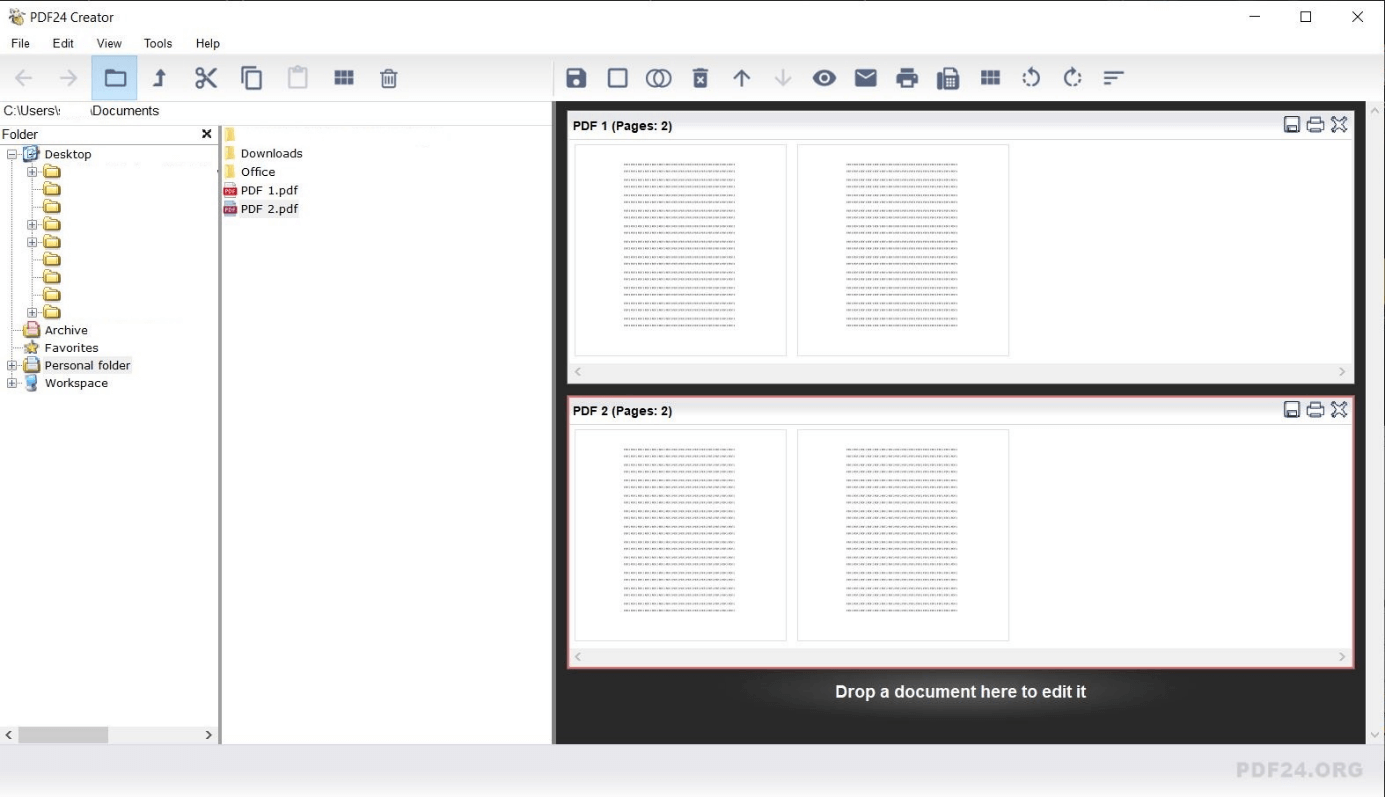Merge documents with overlapping circles icon
This screenshot has height=797, width=1385.
click(x=658, y=78)
